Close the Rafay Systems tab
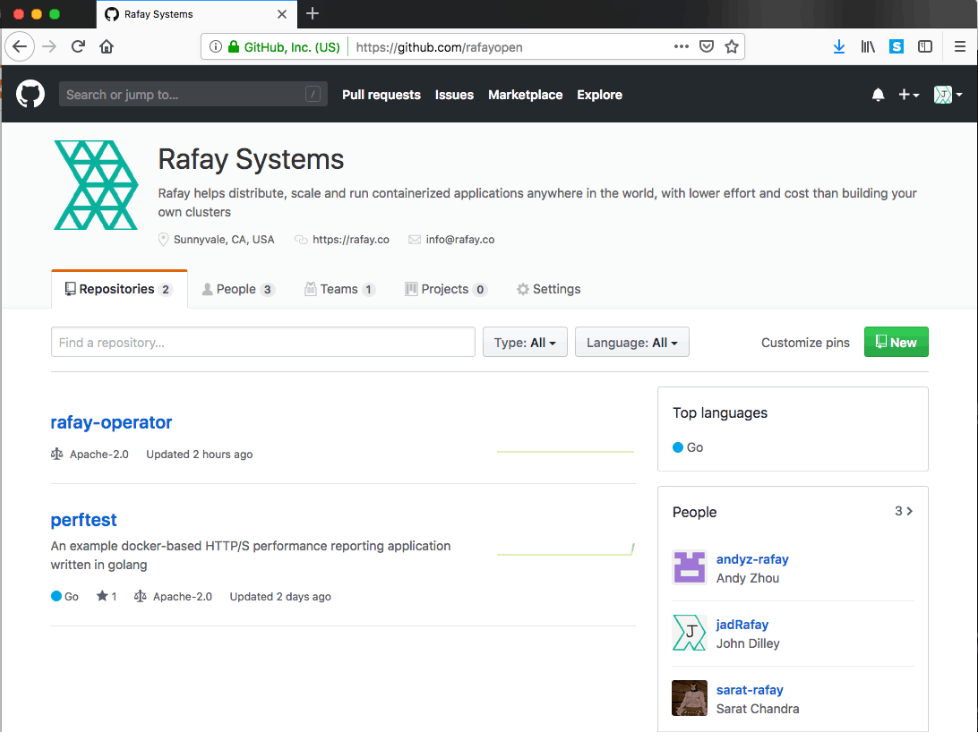 pyautogui.click(x=282, y=14)
